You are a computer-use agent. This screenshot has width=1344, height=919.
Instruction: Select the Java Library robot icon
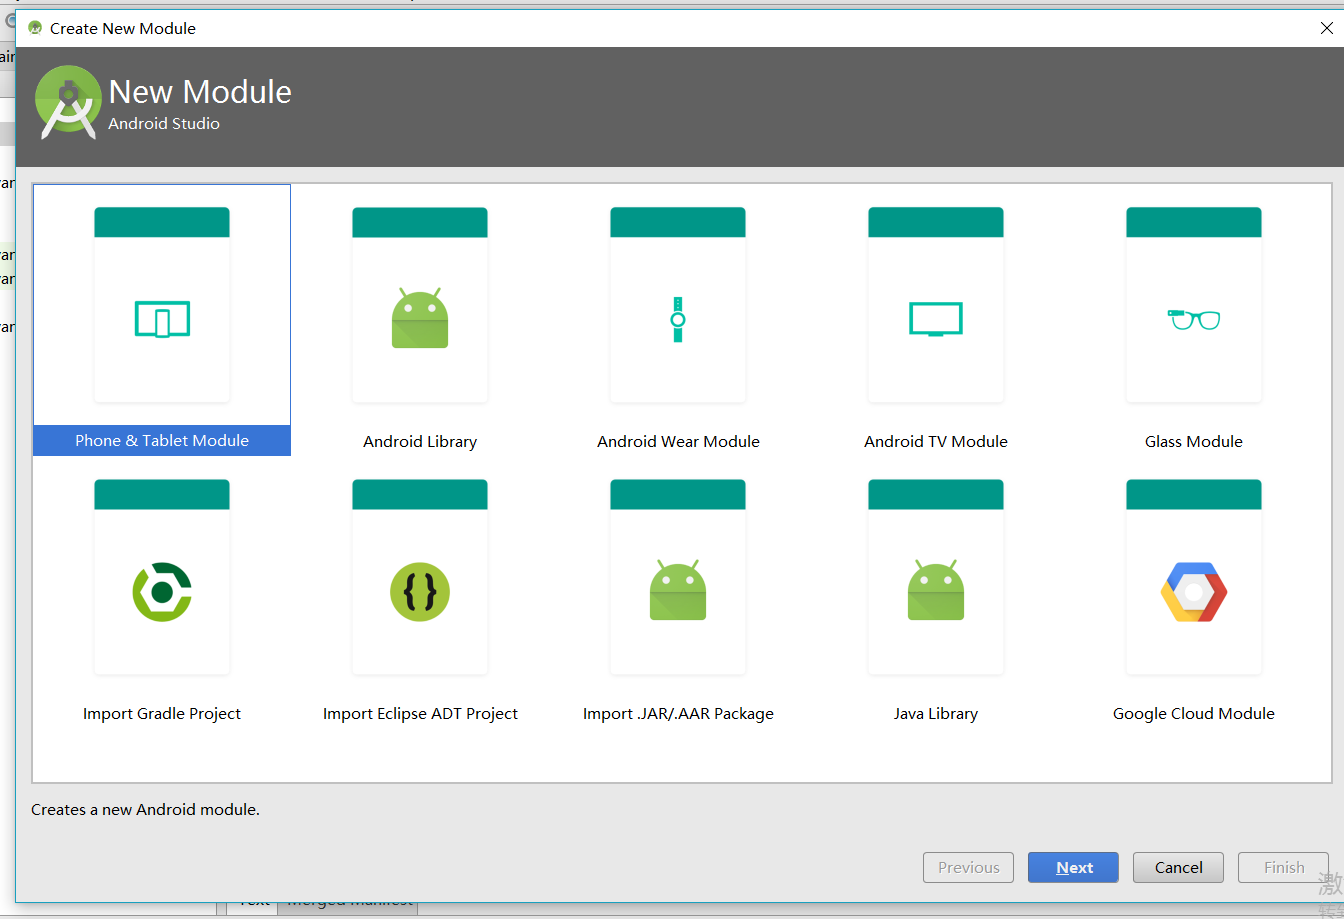tap(936, 590)
